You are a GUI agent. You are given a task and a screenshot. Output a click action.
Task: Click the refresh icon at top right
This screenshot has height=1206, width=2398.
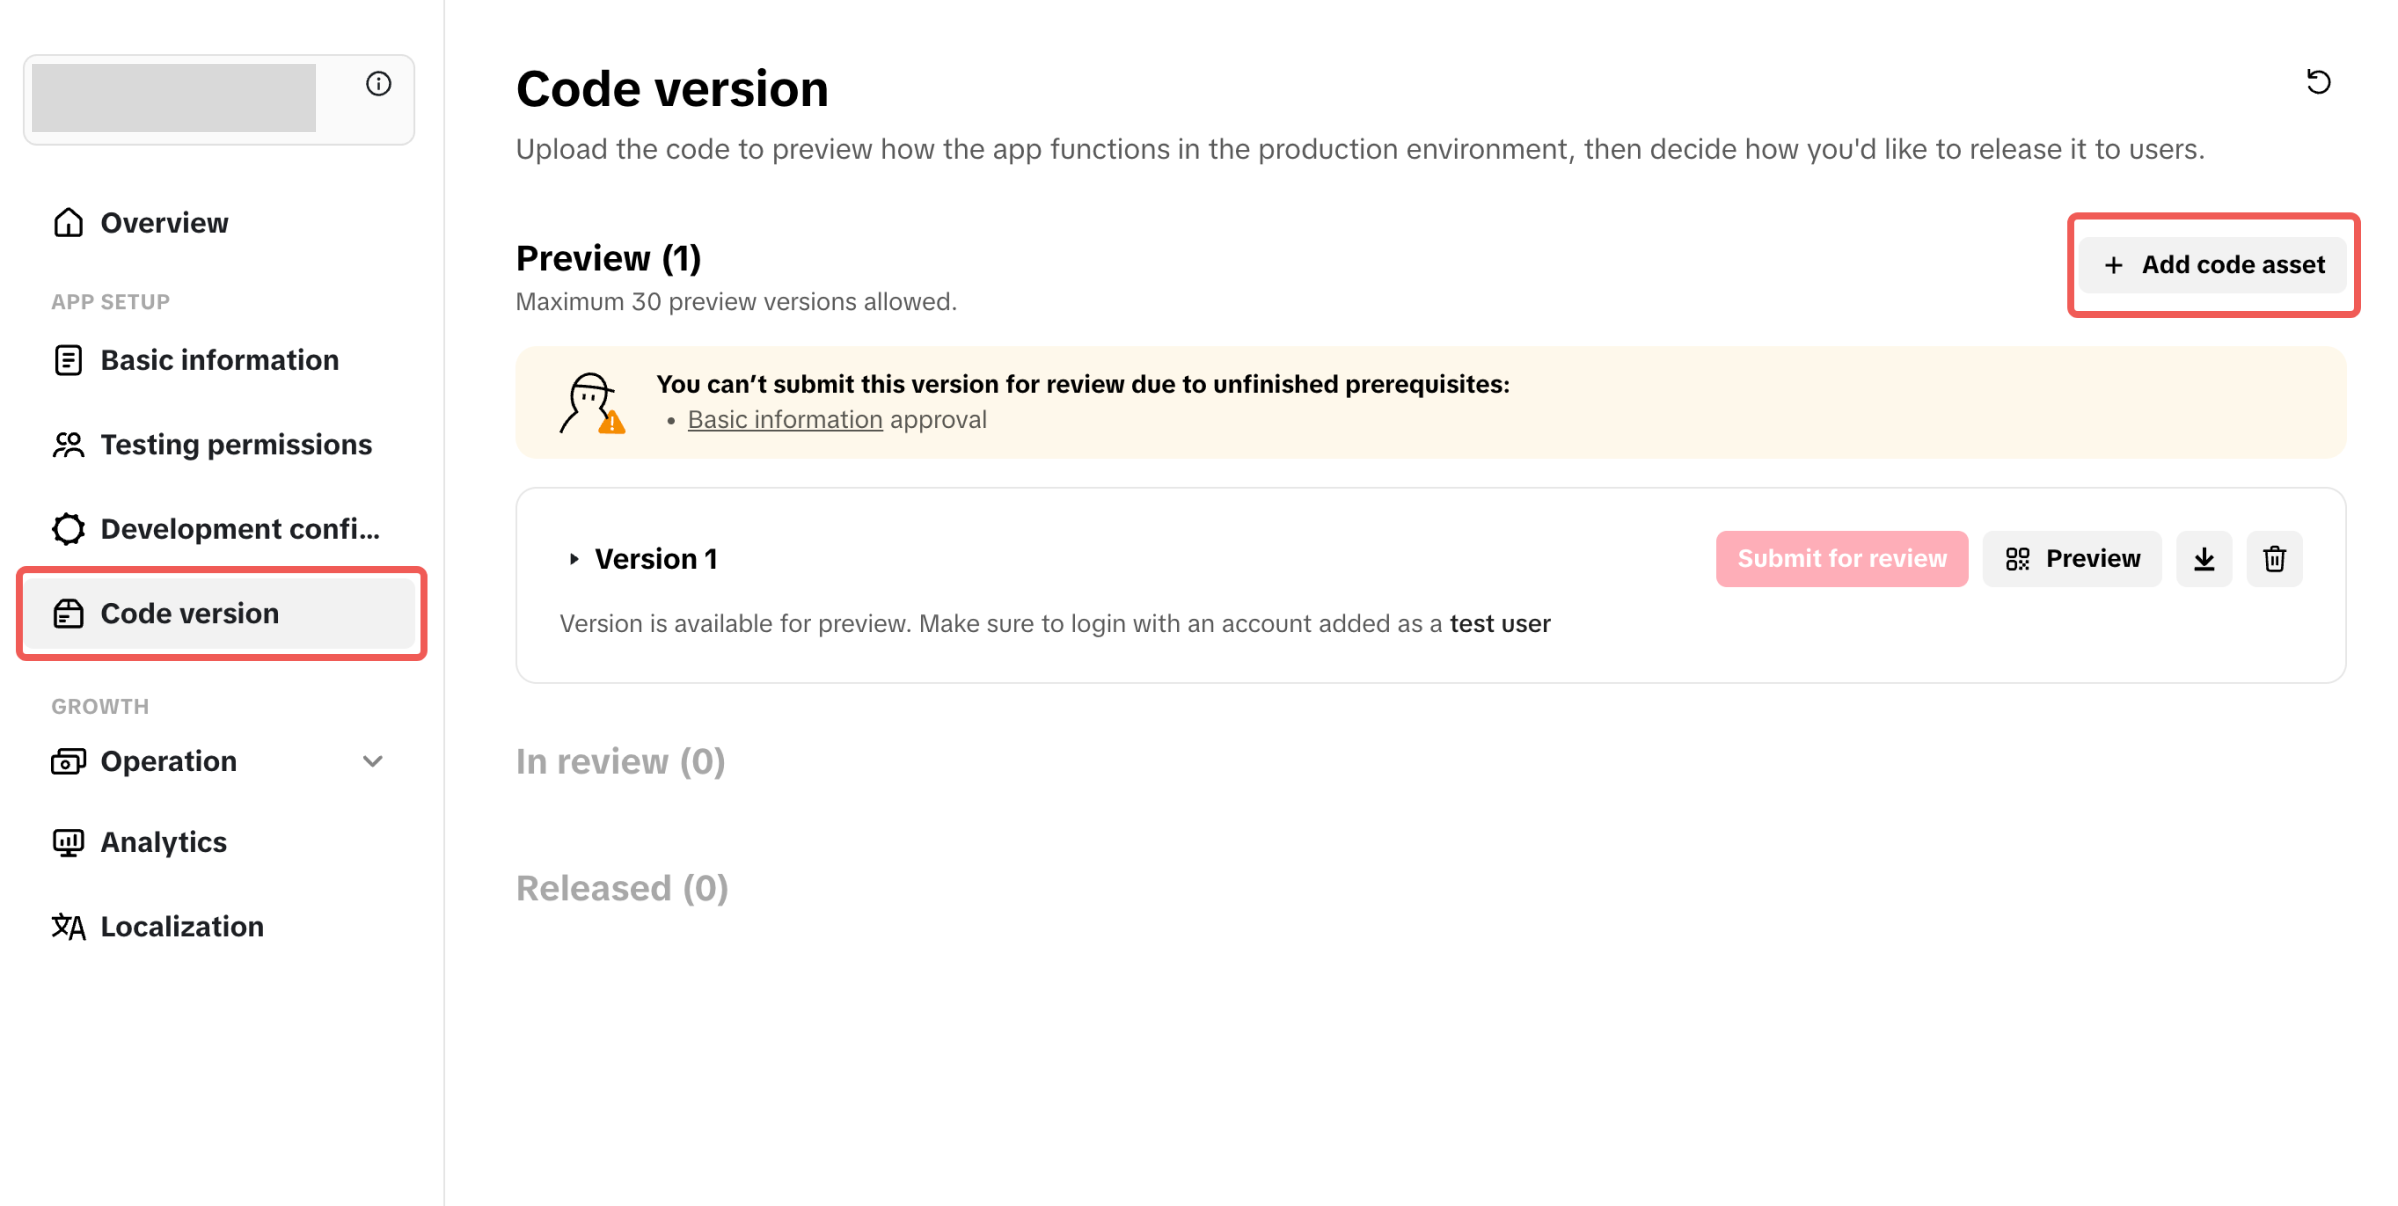point(2318,82)
